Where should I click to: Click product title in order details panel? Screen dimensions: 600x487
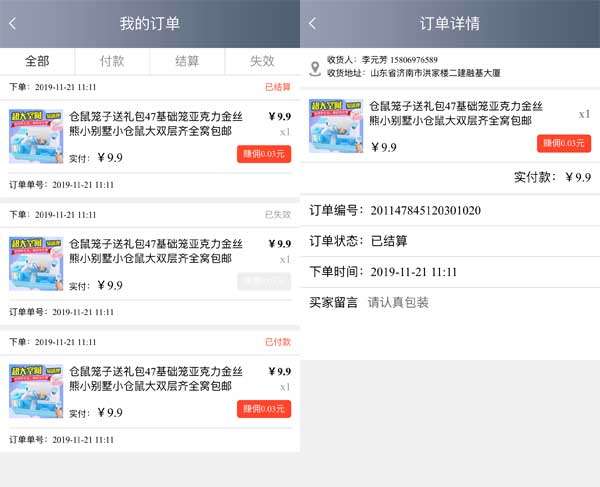coord(456,113)
